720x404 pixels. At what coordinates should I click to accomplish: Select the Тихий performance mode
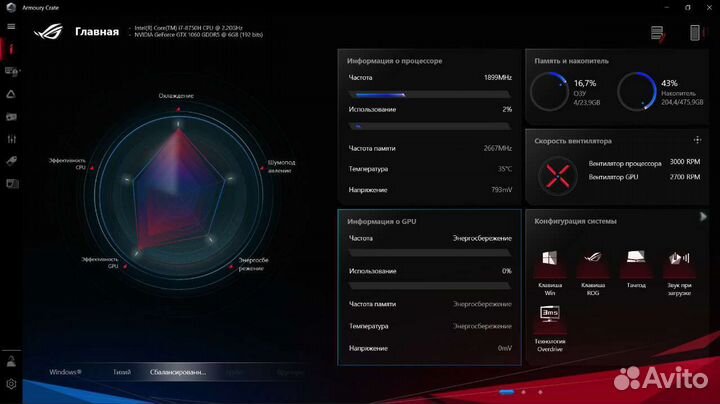pyautogui.click(x=122, y=371)
